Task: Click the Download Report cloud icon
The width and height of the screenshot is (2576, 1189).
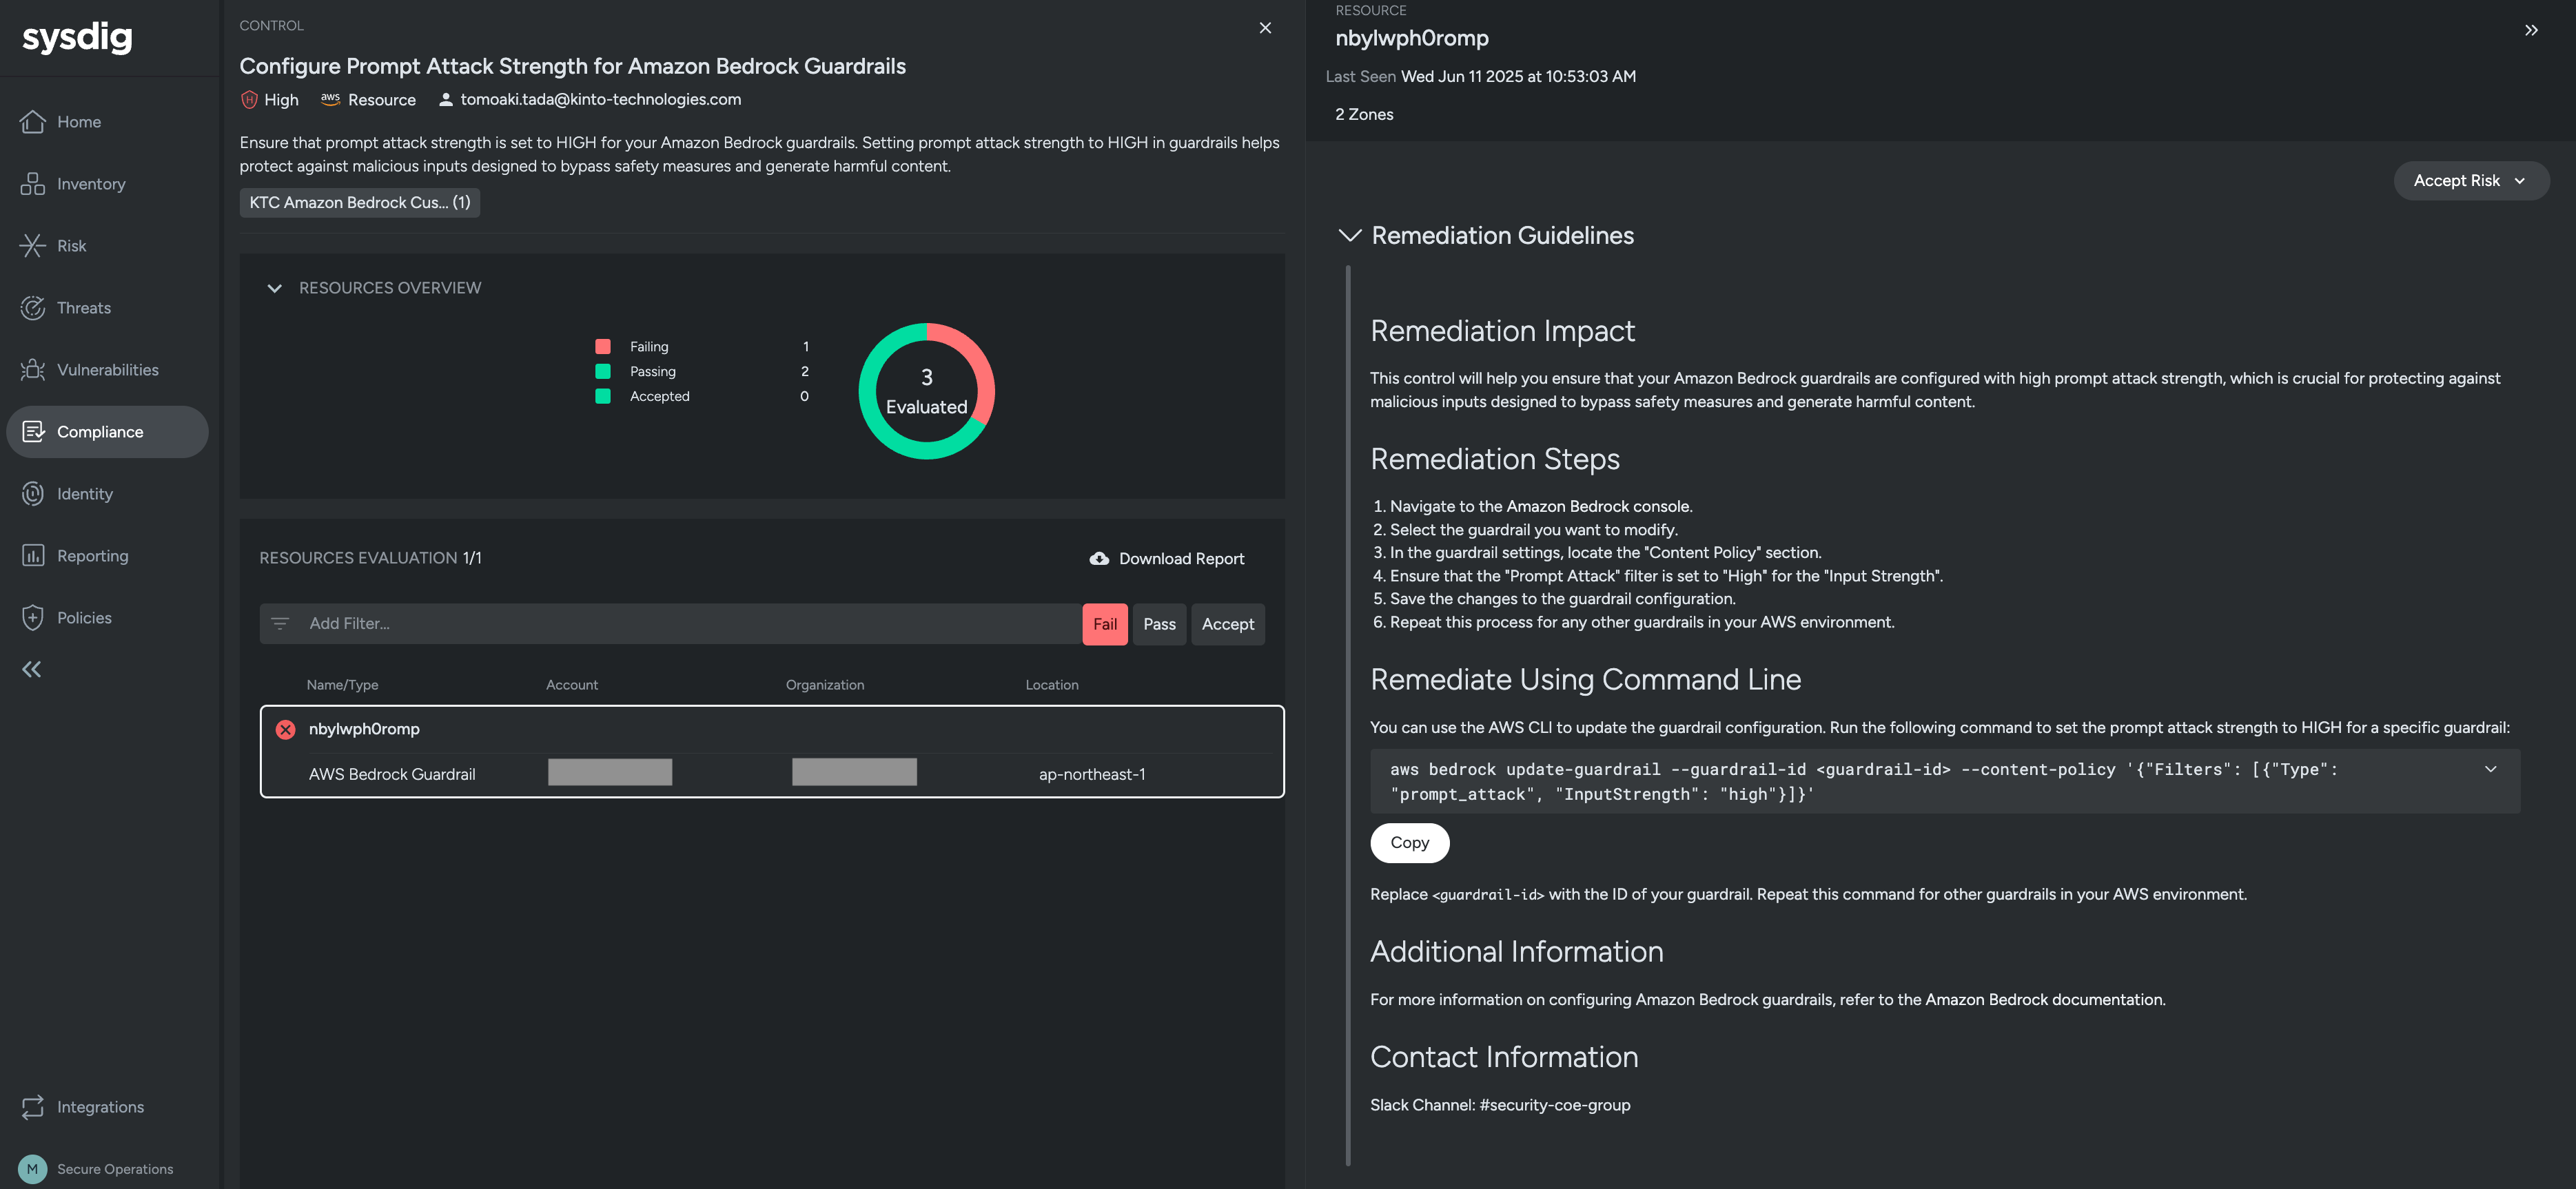Action: [1099, 559]
